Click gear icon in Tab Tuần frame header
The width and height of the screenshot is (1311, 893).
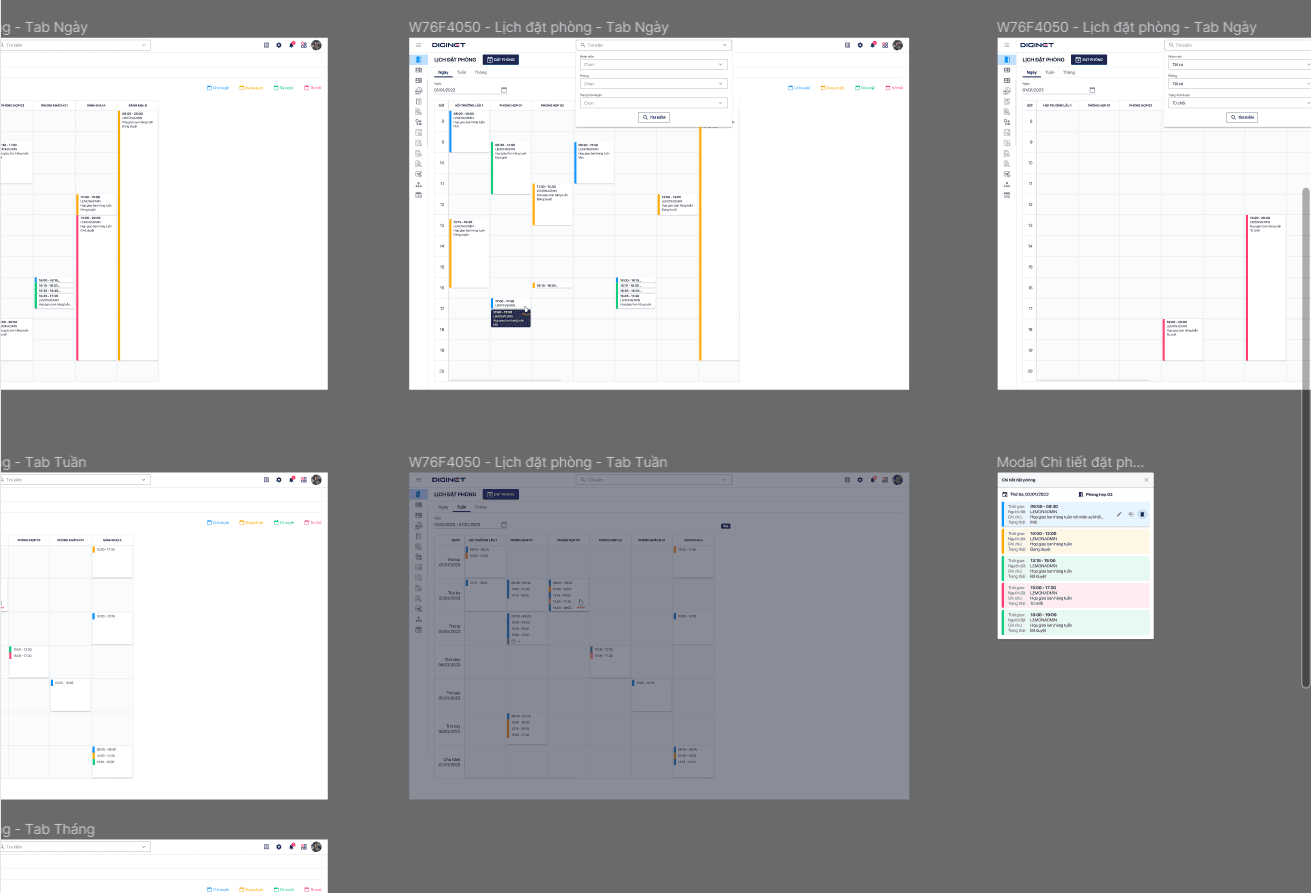[x=860, y=480]
